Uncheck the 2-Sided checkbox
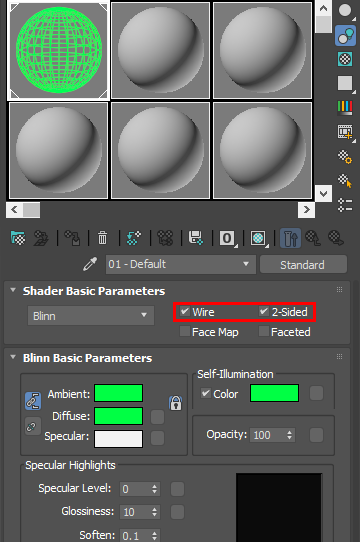 click(x=264, y=311)
